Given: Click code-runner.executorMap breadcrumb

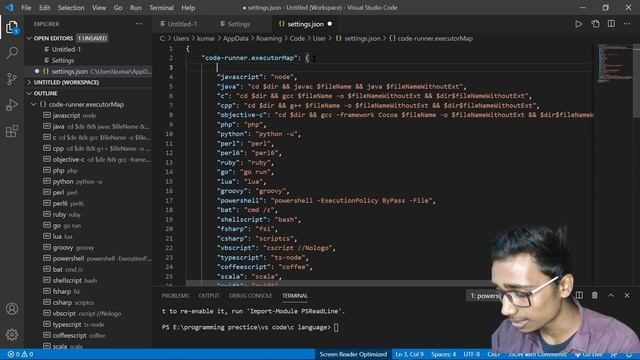Looking at the screenshot, I should click(x=435, y=38).
